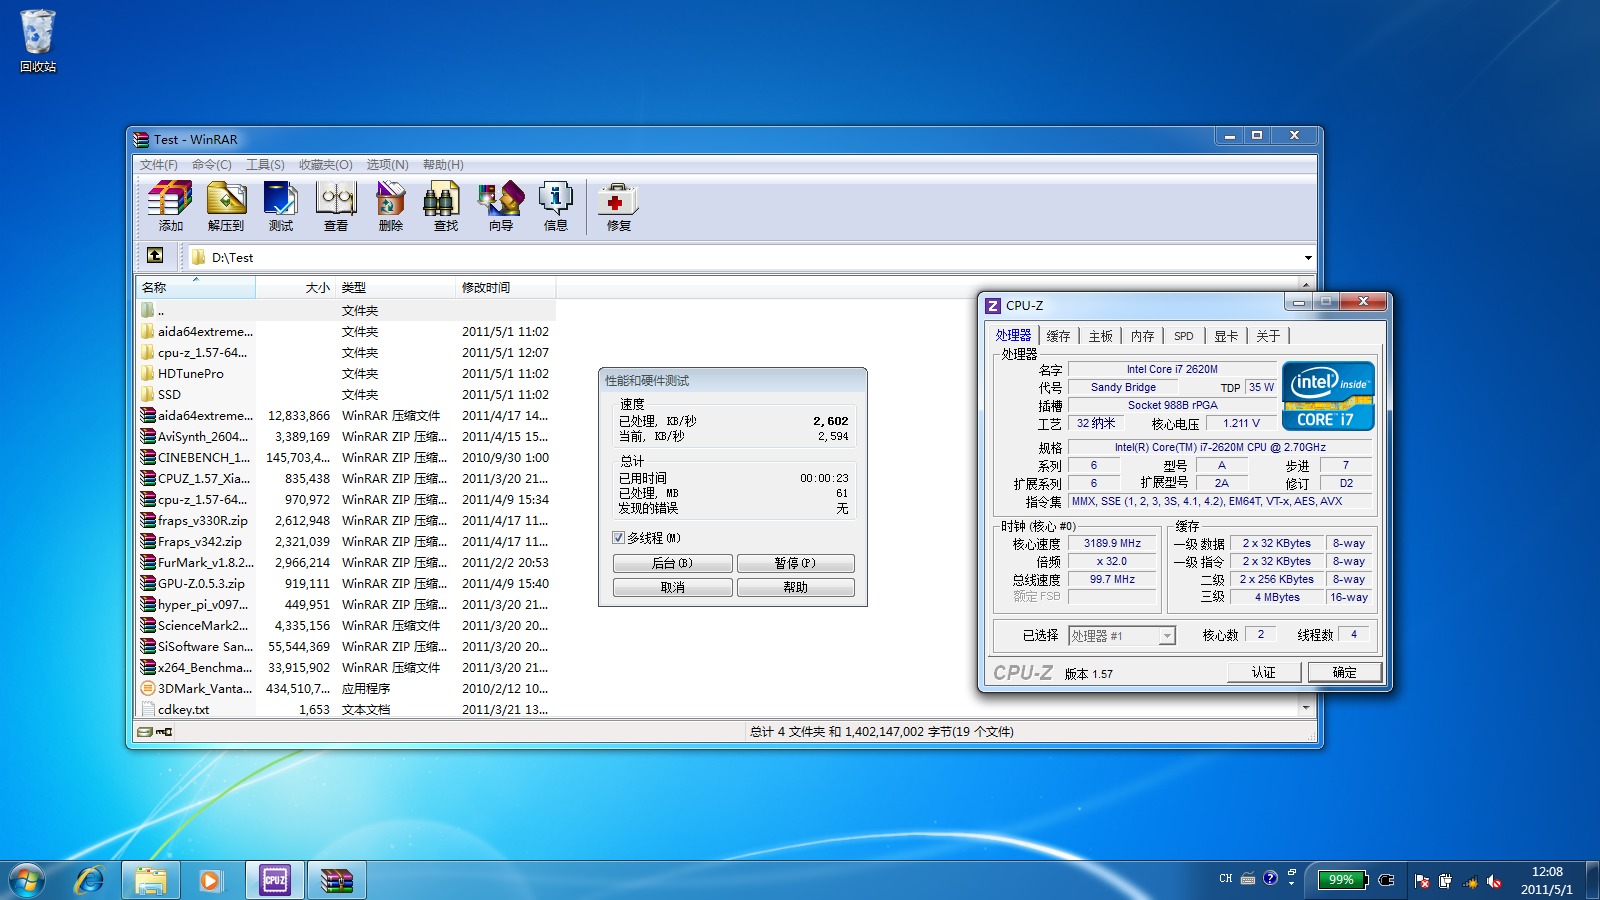Click the WinRAR Add (添加) toolbar icon
Viewport: 1600px width, 900px height.
(x=170, y=207)
